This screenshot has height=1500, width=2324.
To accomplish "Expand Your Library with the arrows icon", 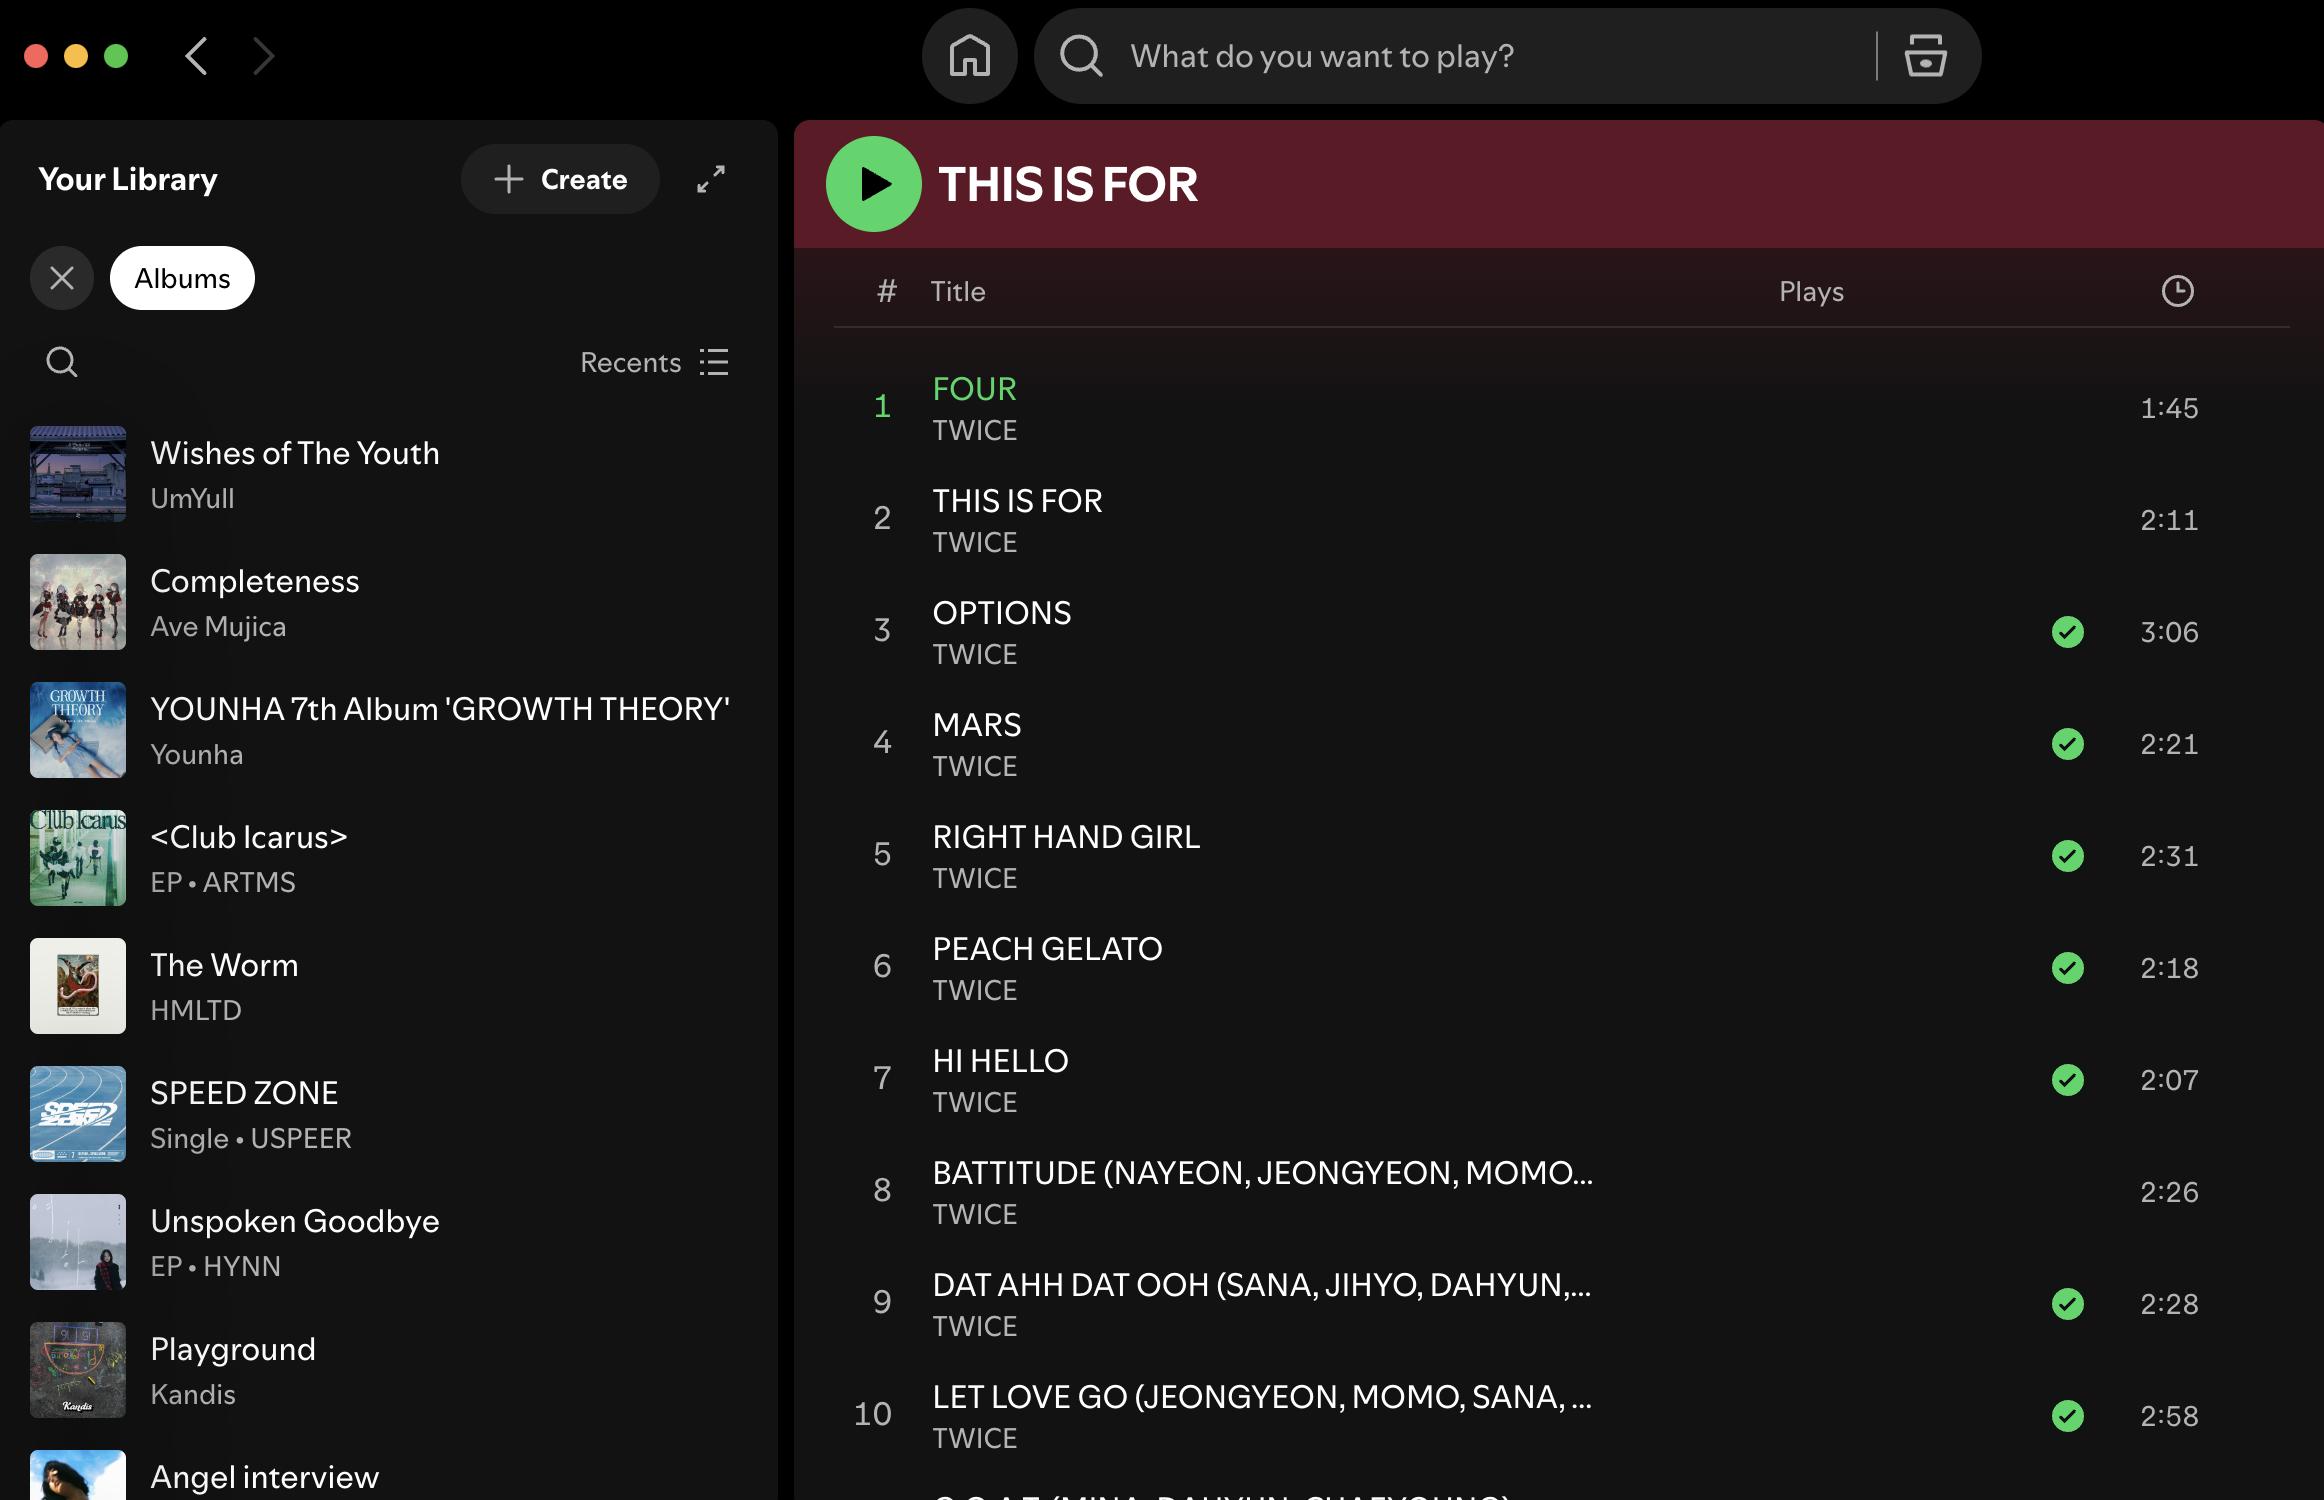I will [711, 179].
